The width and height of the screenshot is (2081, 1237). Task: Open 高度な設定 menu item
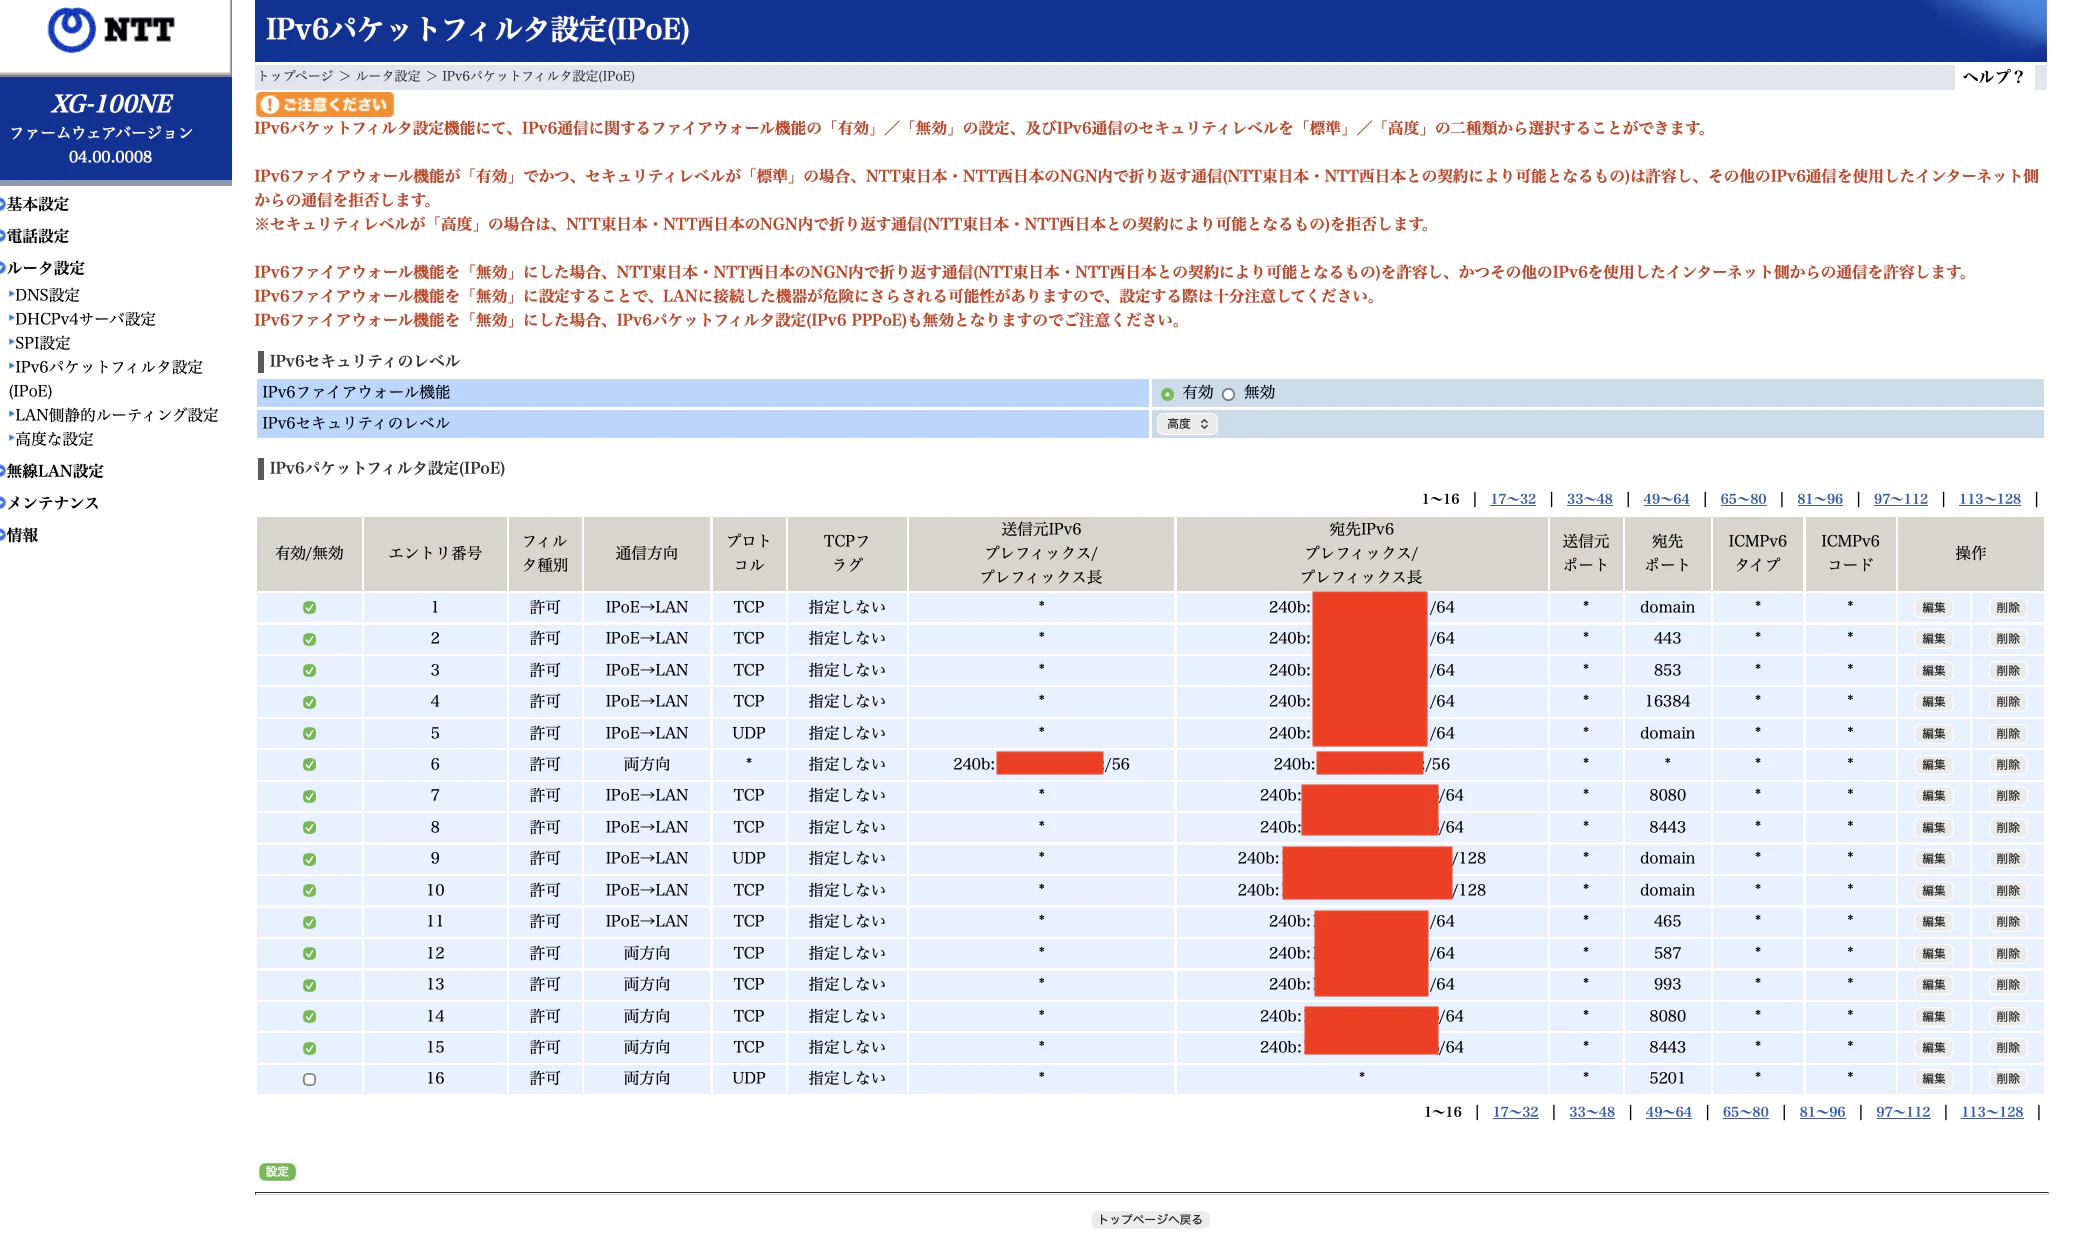point(54,439)
